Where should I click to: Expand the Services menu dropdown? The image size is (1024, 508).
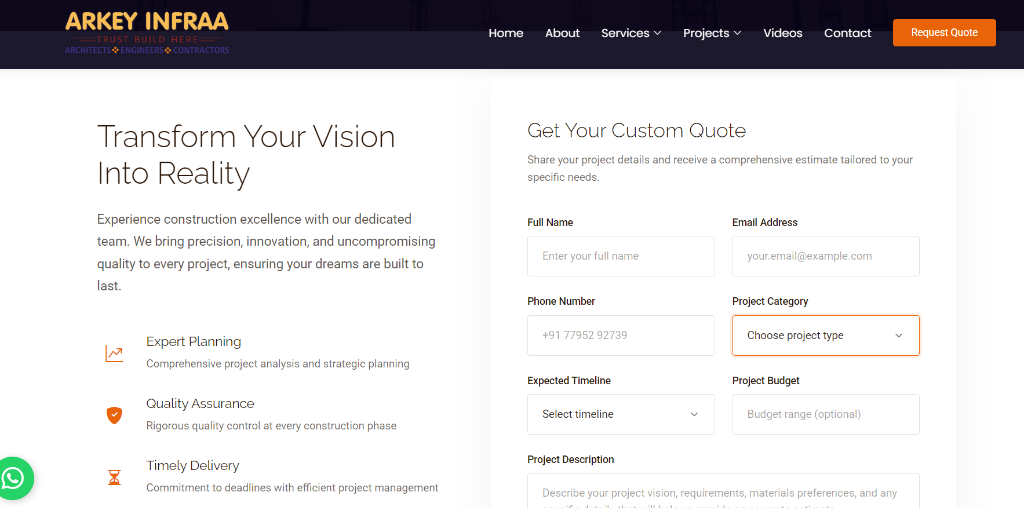click(x=631, y=33)
